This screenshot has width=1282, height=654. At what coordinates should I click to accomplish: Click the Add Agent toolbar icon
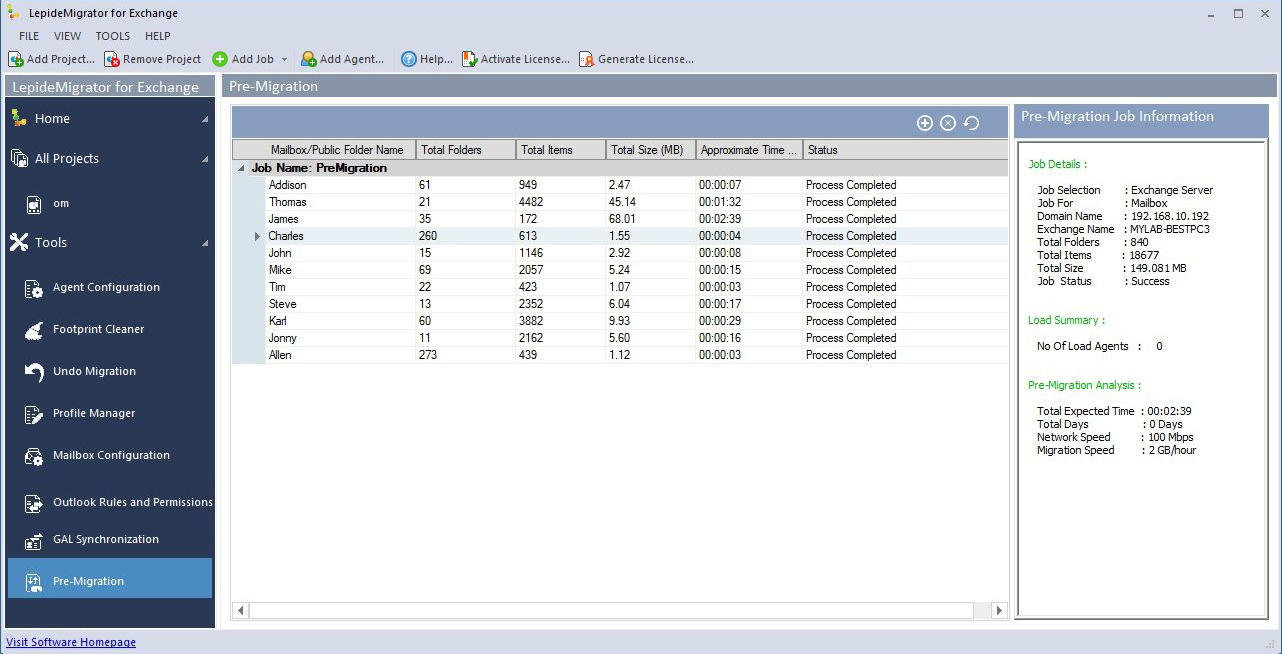coord(308,59)
